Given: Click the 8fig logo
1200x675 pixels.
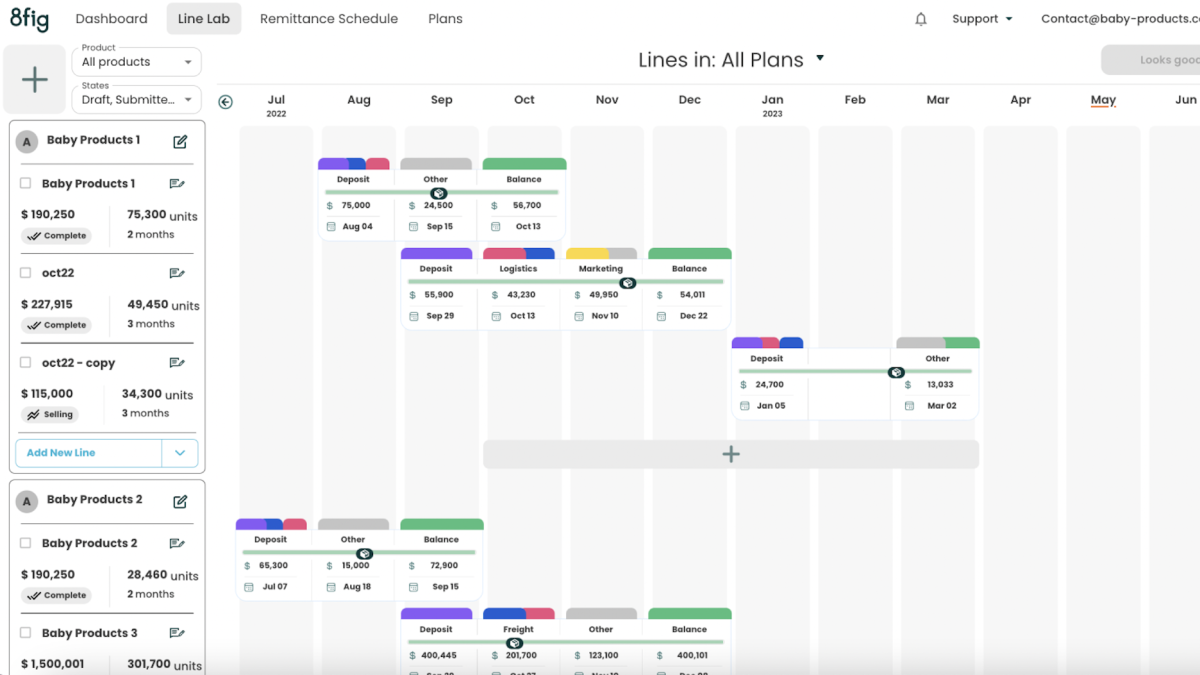Looking at the screenshot, I should pos(29,19).
